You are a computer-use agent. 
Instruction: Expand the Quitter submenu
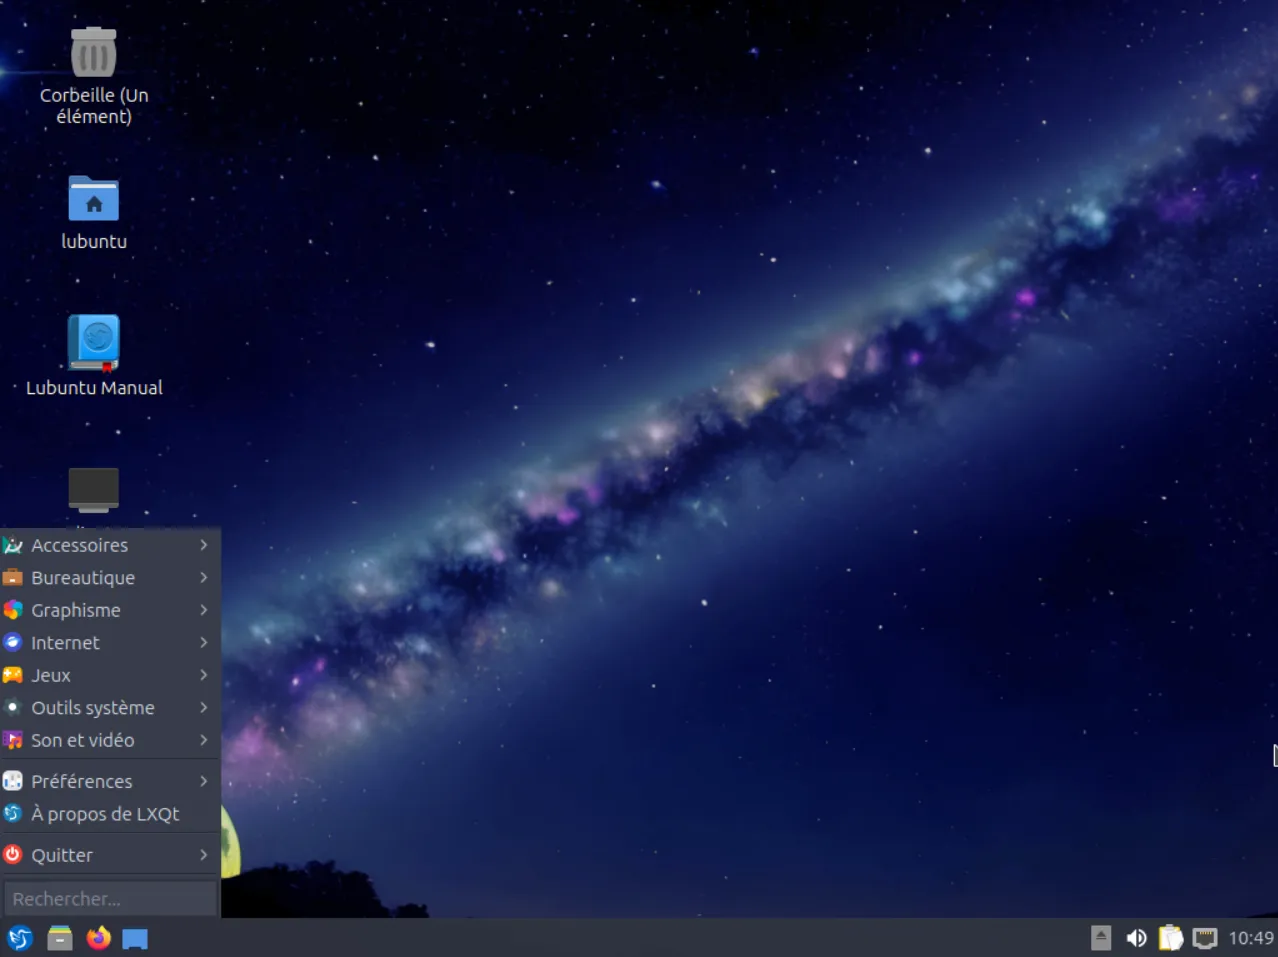(x=62, y=854)
